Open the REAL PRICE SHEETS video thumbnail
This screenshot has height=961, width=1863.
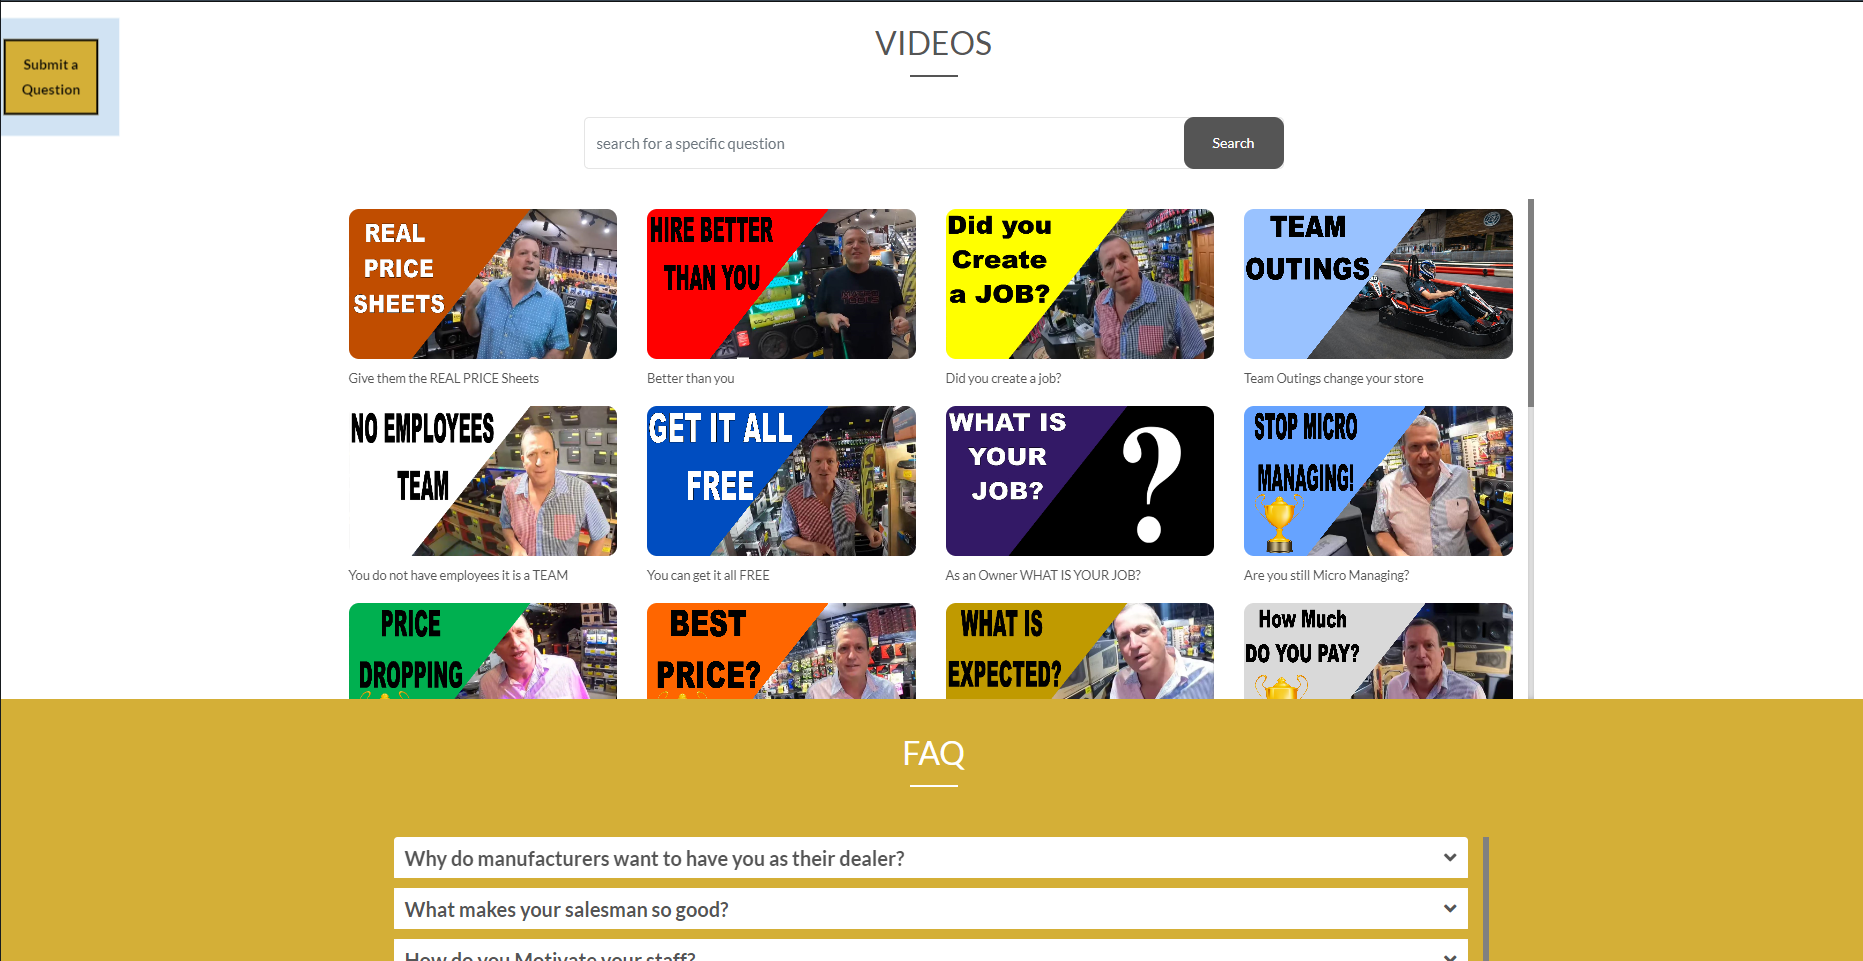click(x=482, y=284)
